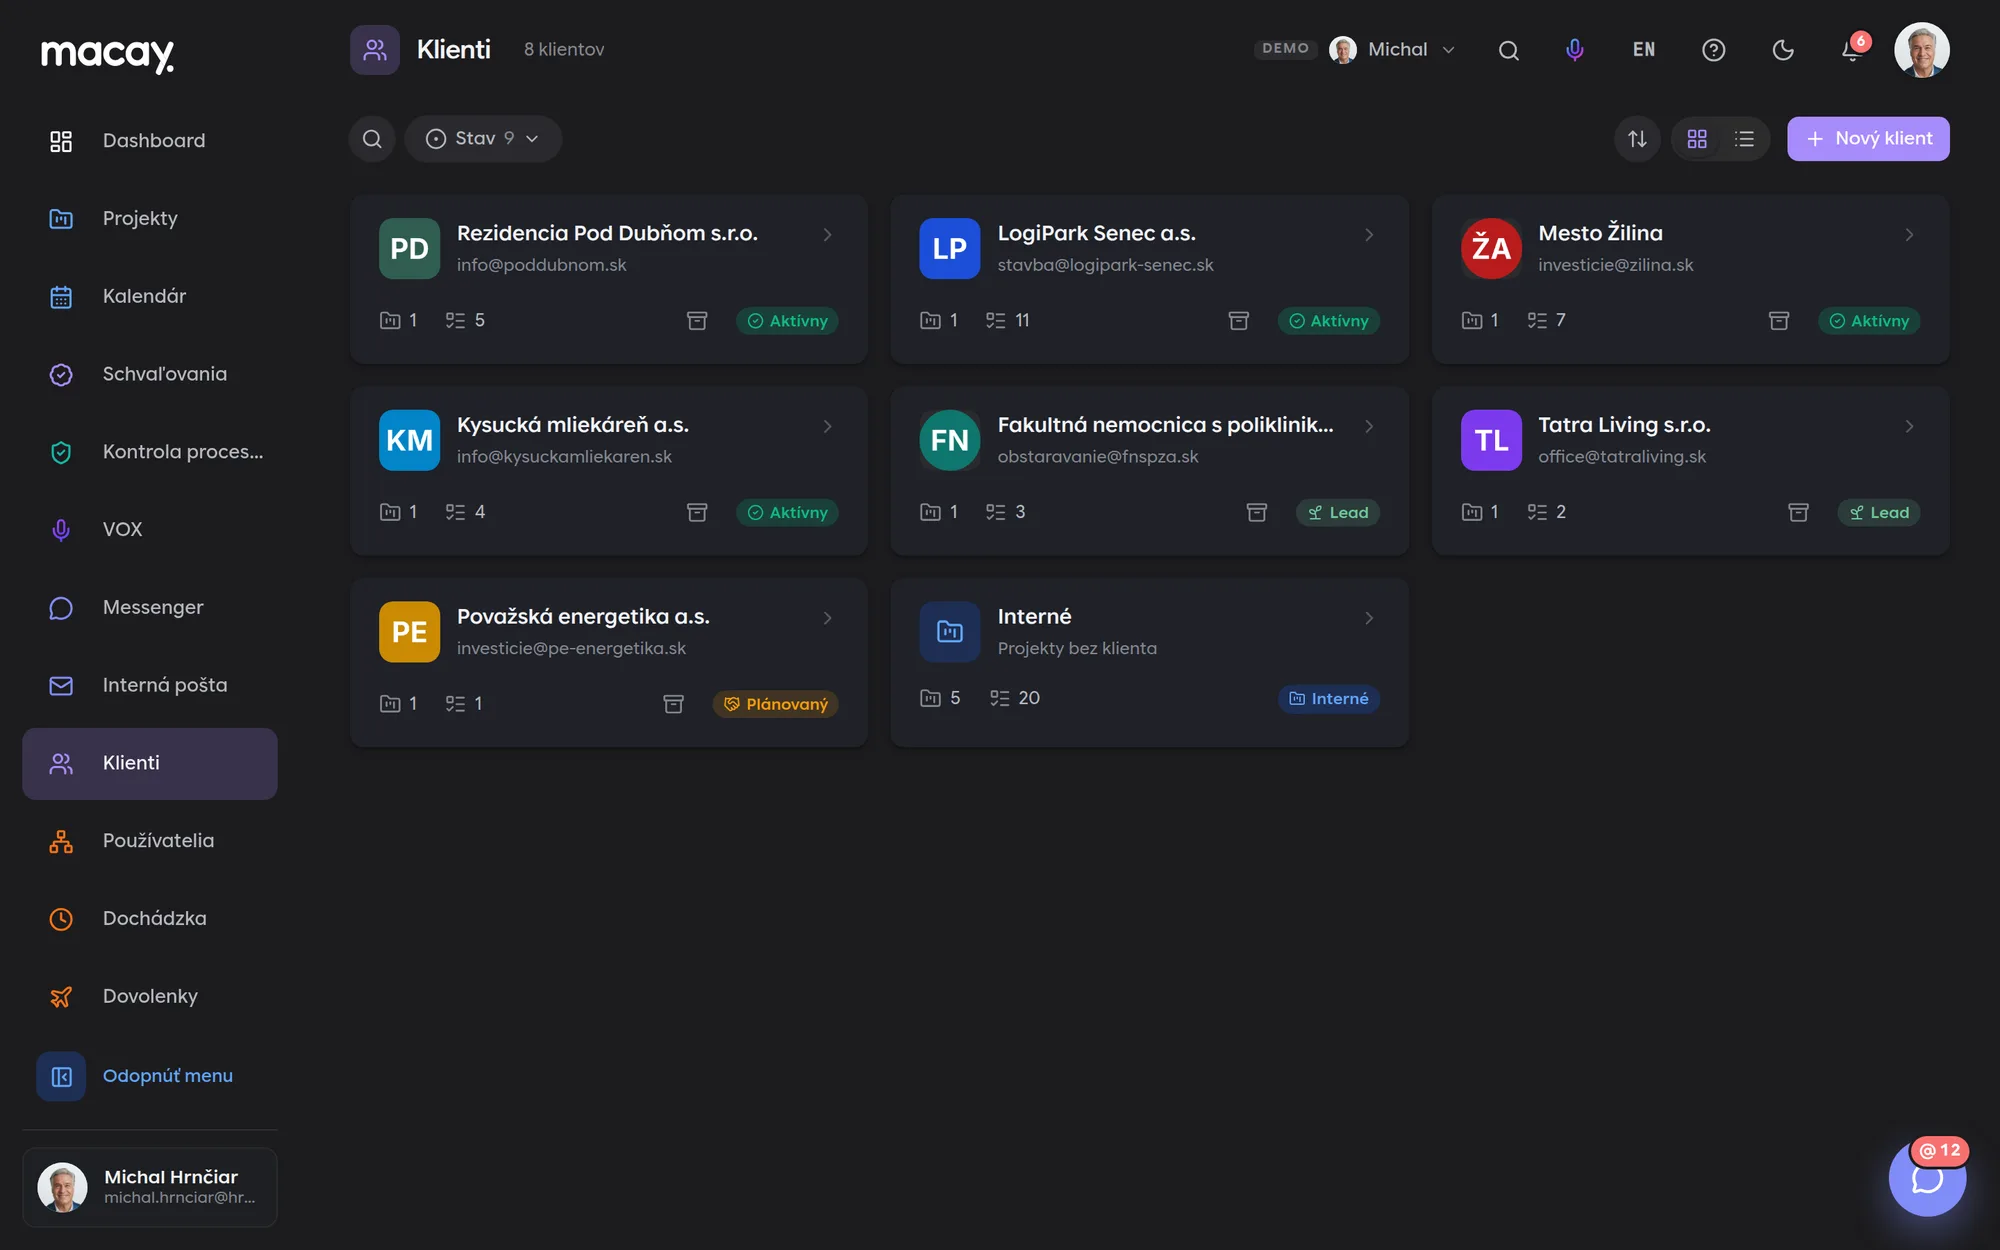
Task: Archive the Tatra Living client
Action: tap(1798, 512)
